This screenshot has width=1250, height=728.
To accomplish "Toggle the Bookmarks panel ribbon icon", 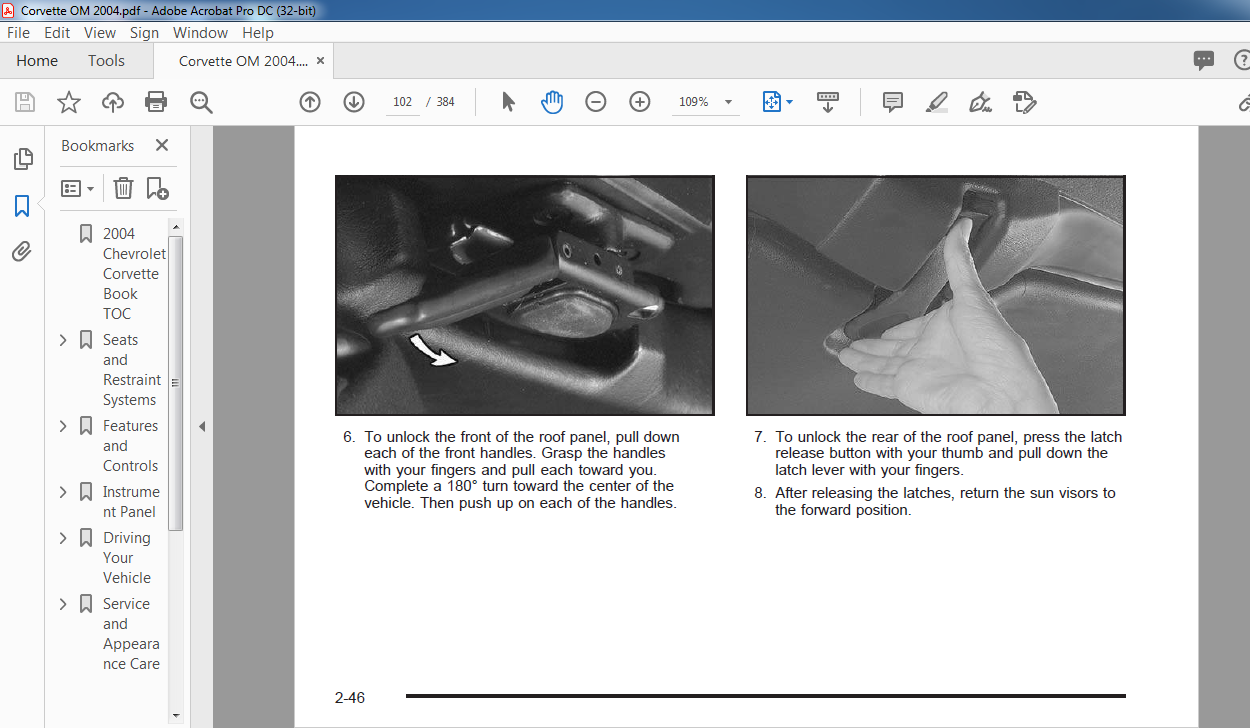I will (22, 206).
